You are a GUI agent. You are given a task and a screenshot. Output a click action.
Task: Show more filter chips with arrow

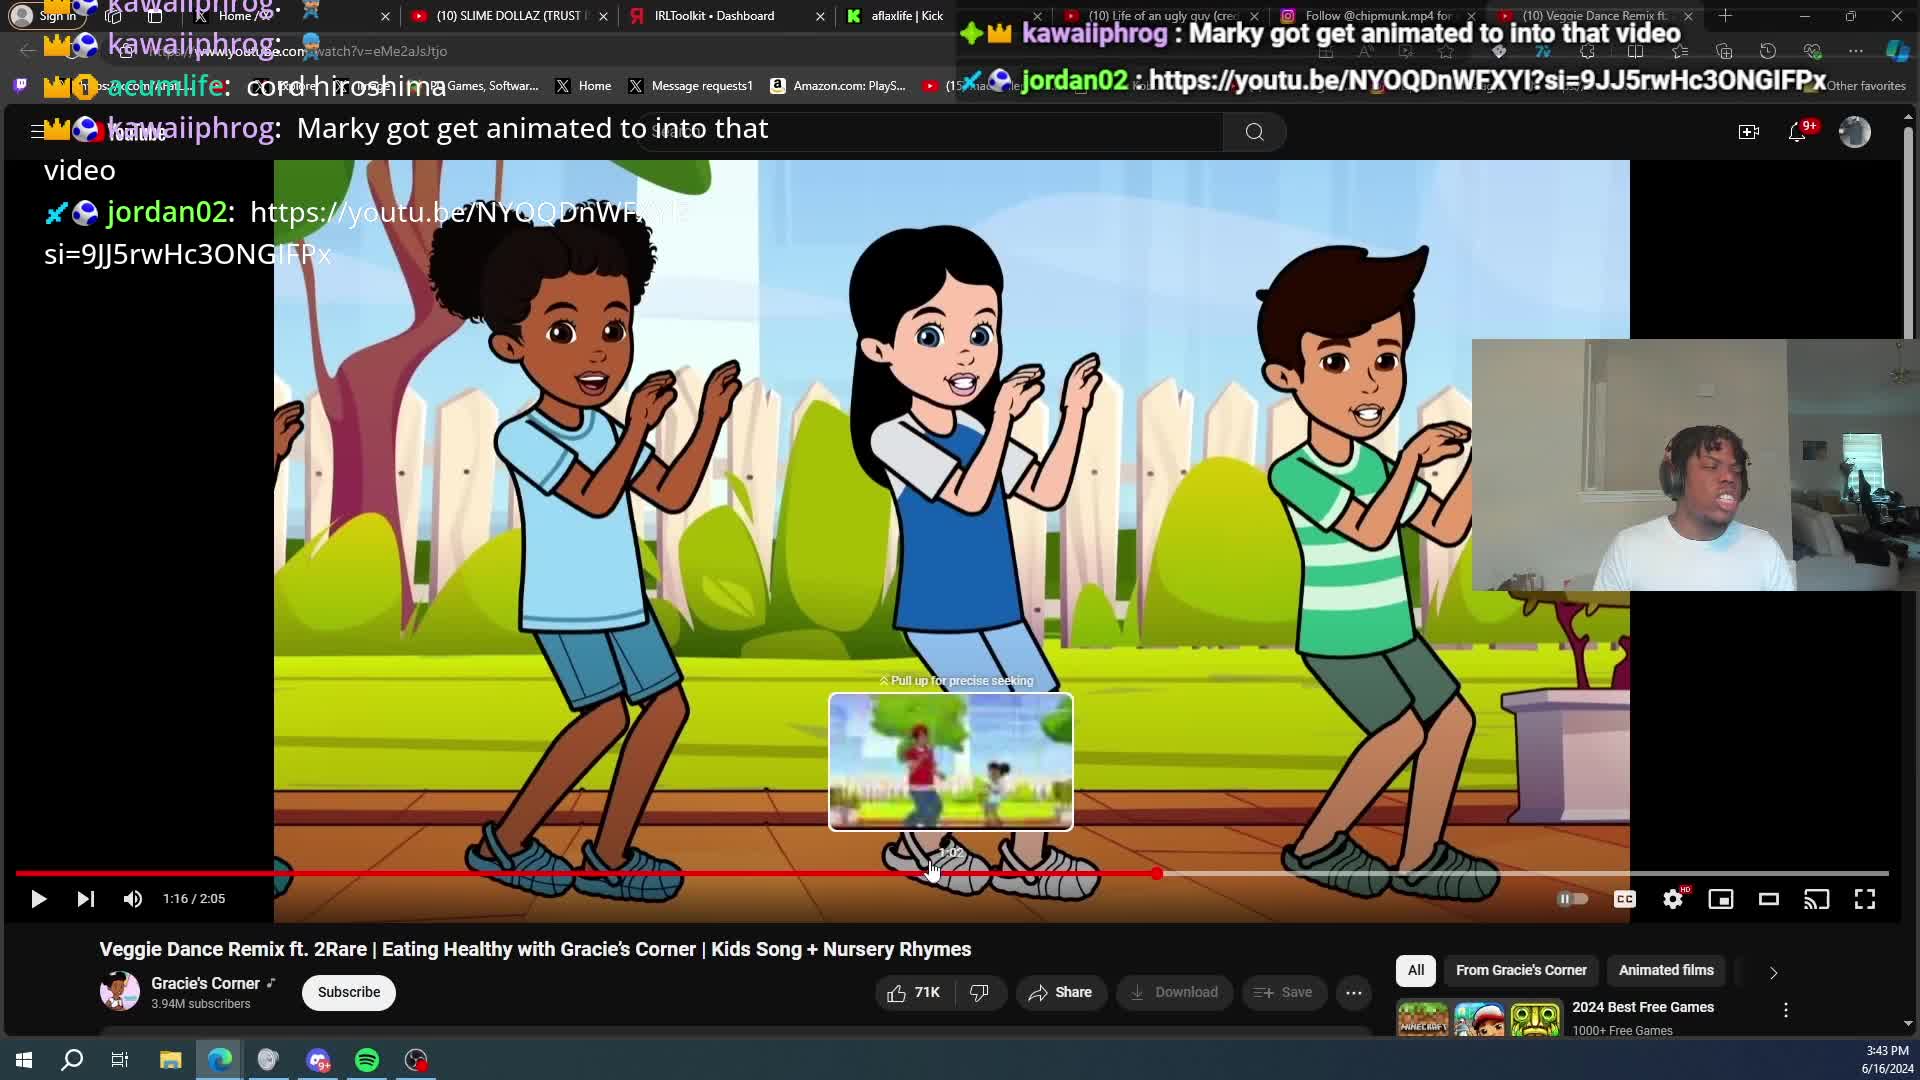click(1773, 972)
